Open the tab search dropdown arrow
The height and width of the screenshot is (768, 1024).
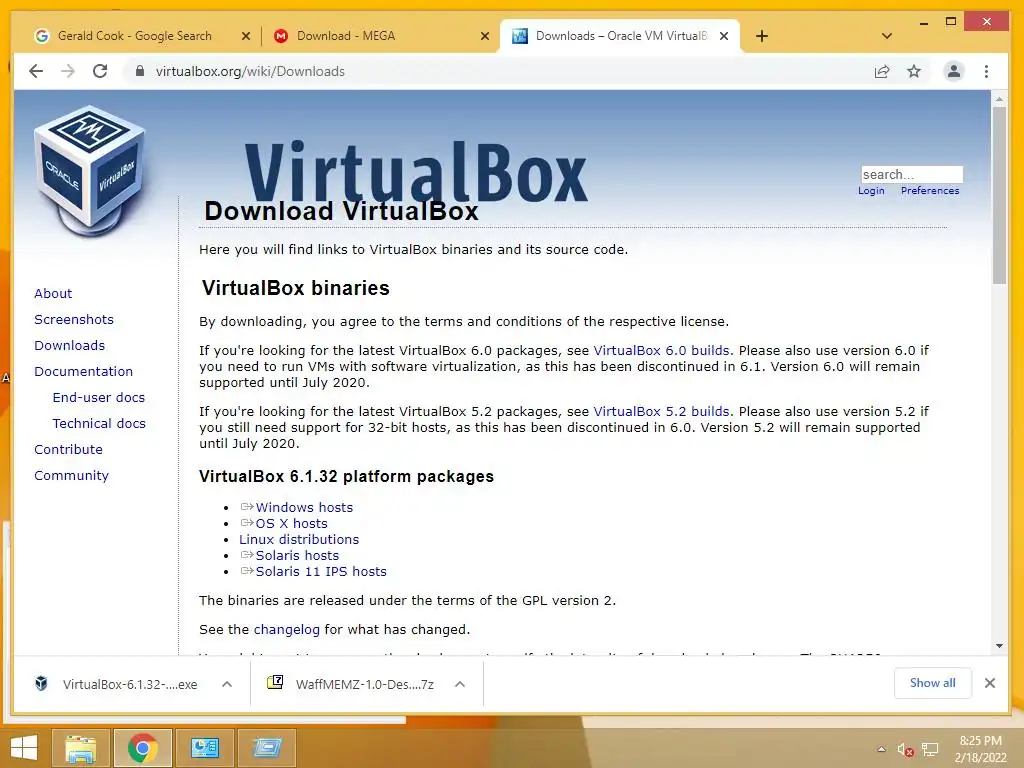click(886, 36)
